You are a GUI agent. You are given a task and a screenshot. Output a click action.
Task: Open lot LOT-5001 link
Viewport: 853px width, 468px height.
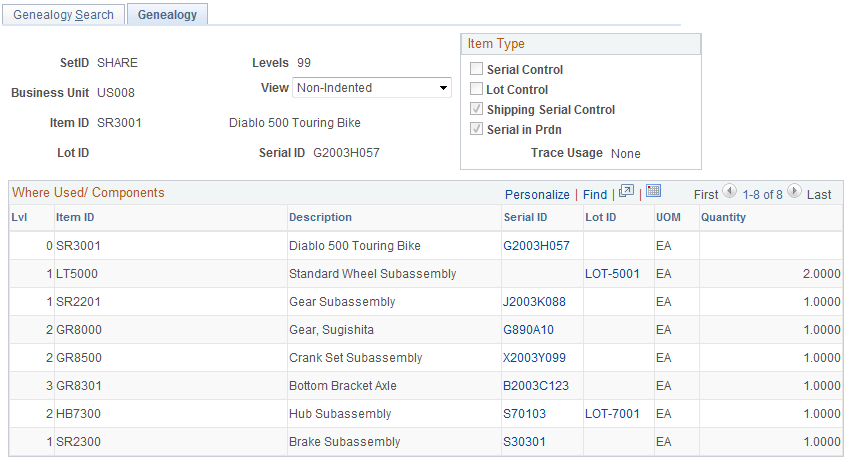(x=612, y=274)
